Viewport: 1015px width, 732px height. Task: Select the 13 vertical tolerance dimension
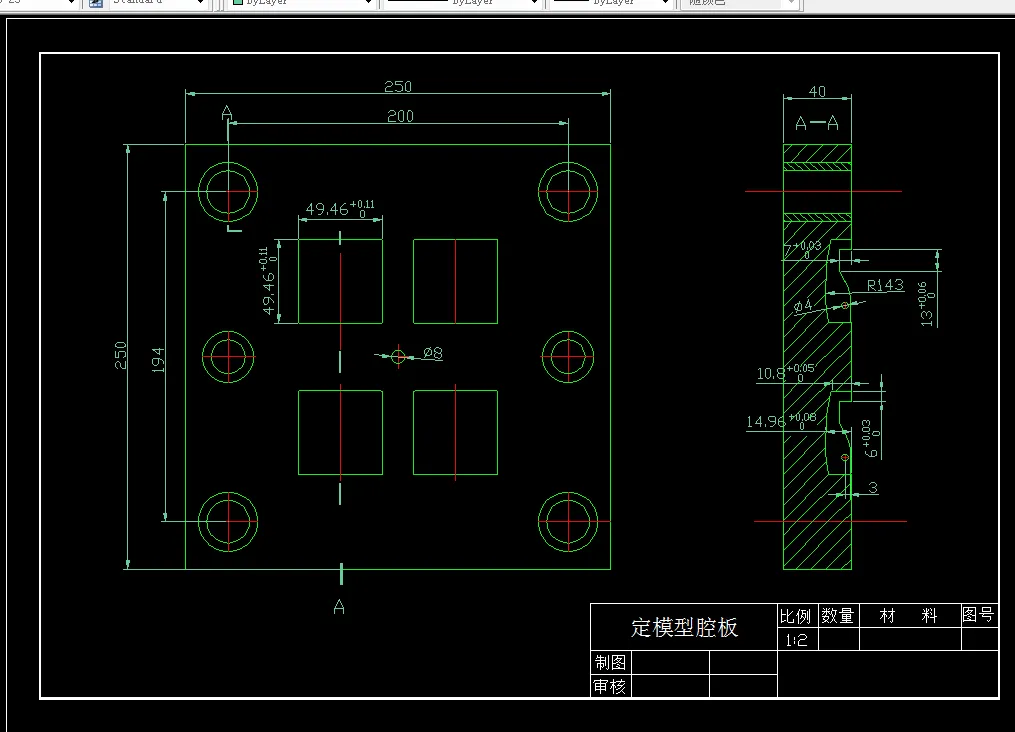[x=927, y=304]
